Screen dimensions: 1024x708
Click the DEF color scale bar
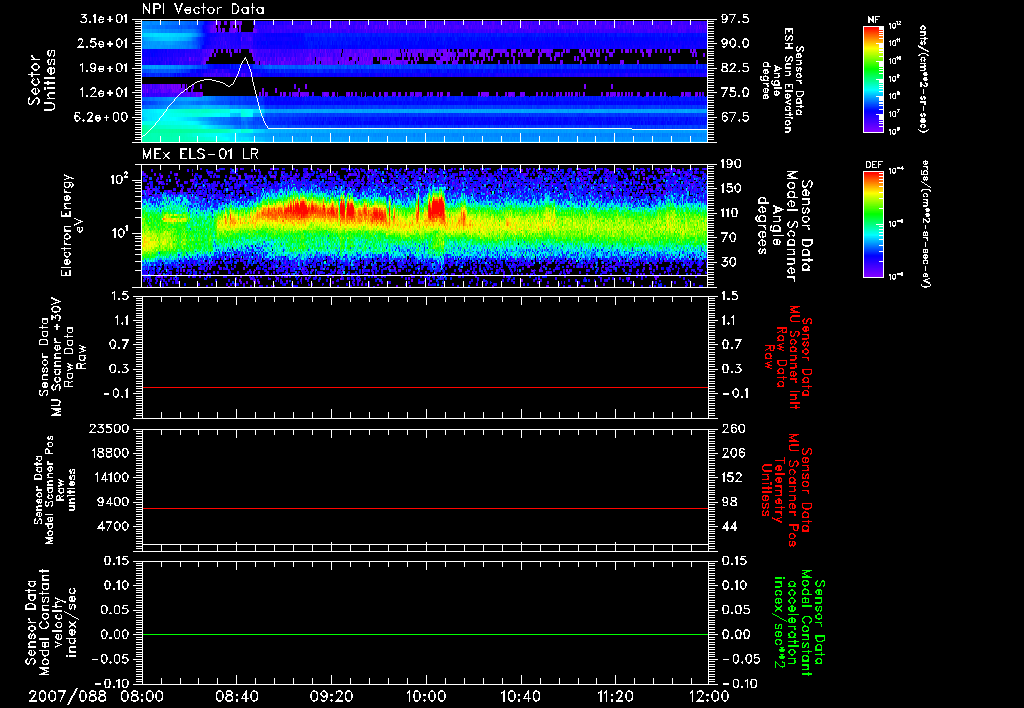[x=874, y=224]
